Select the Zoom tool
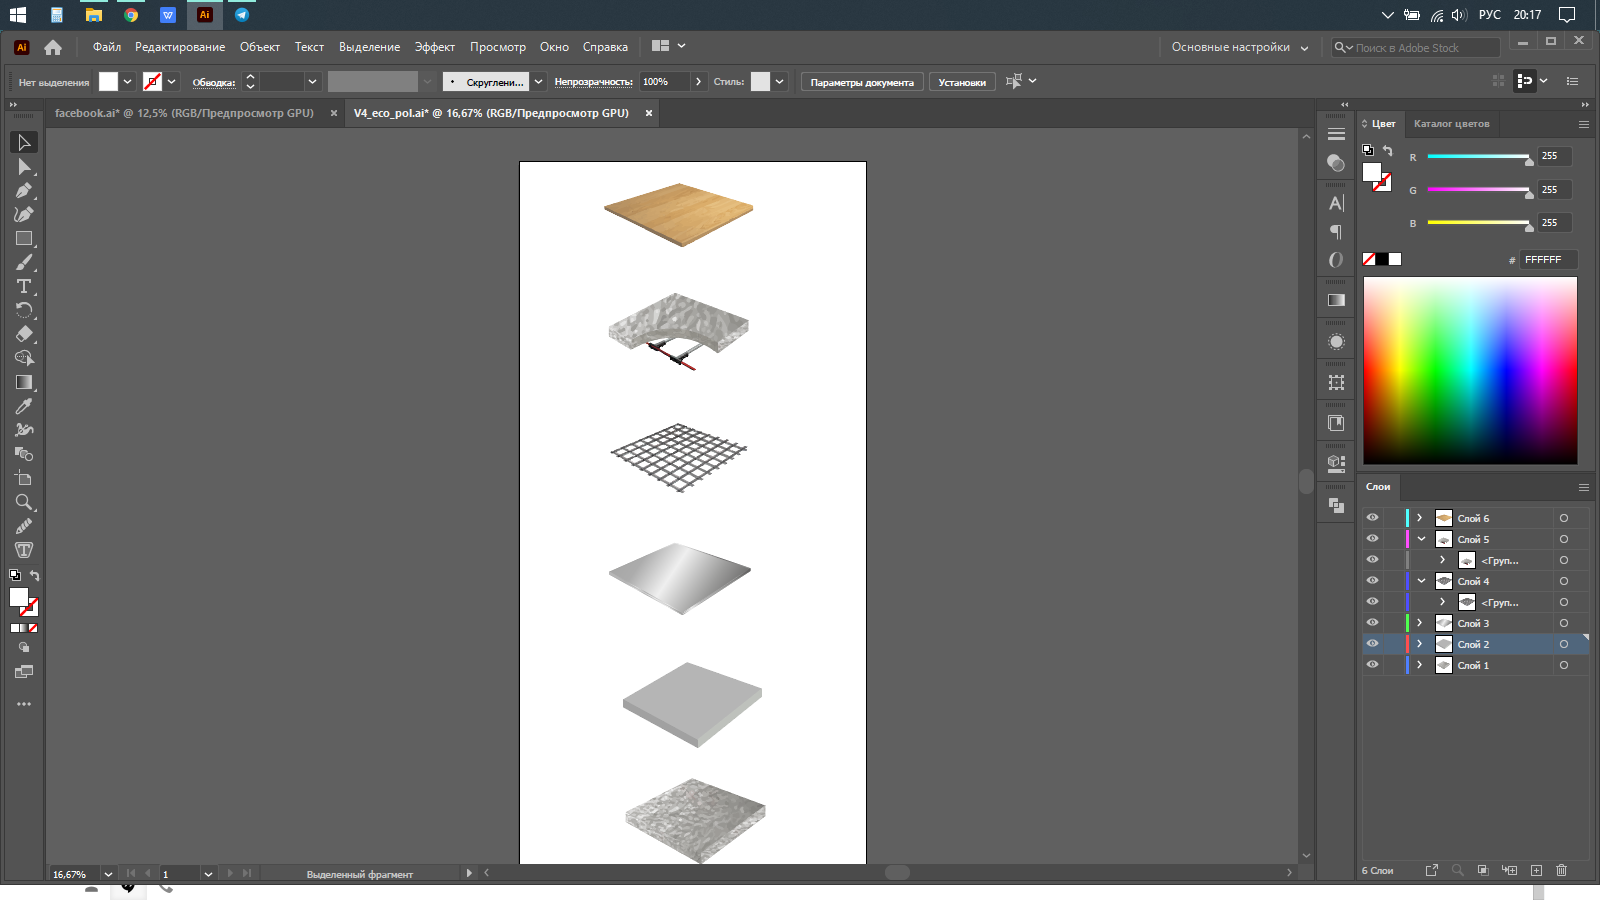The image size is (1600, 900). 24,503
